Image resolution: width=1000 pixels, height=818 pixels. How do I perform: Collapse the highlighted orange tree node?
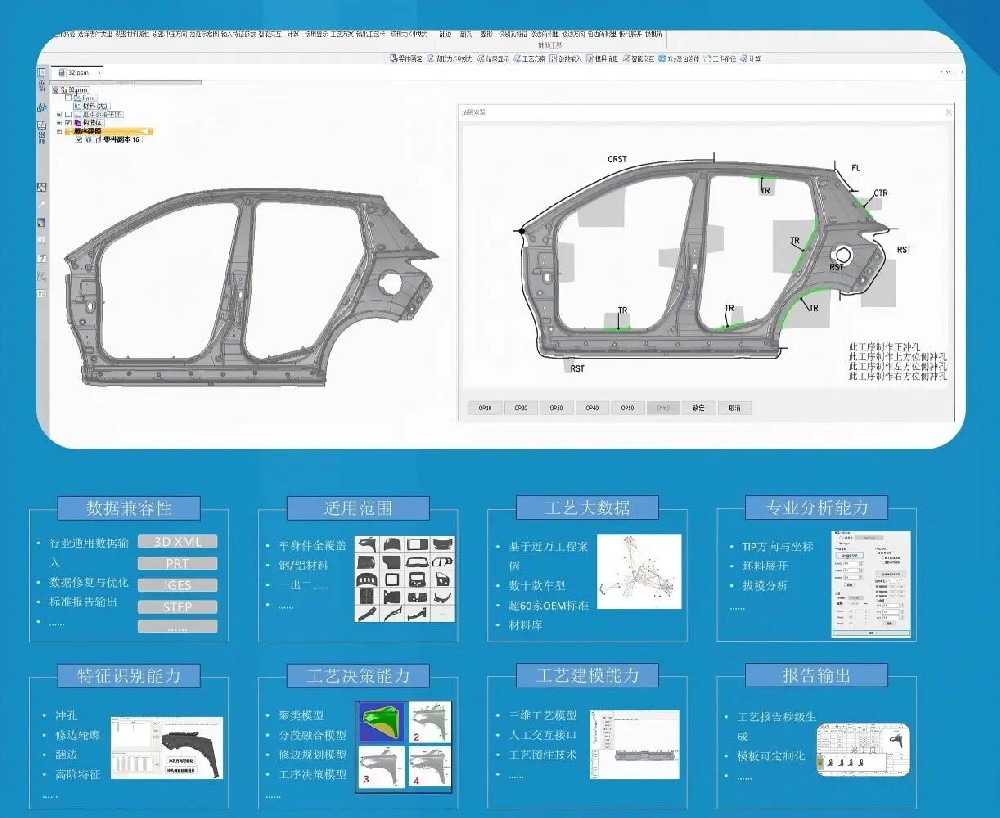tap(60, 131)
